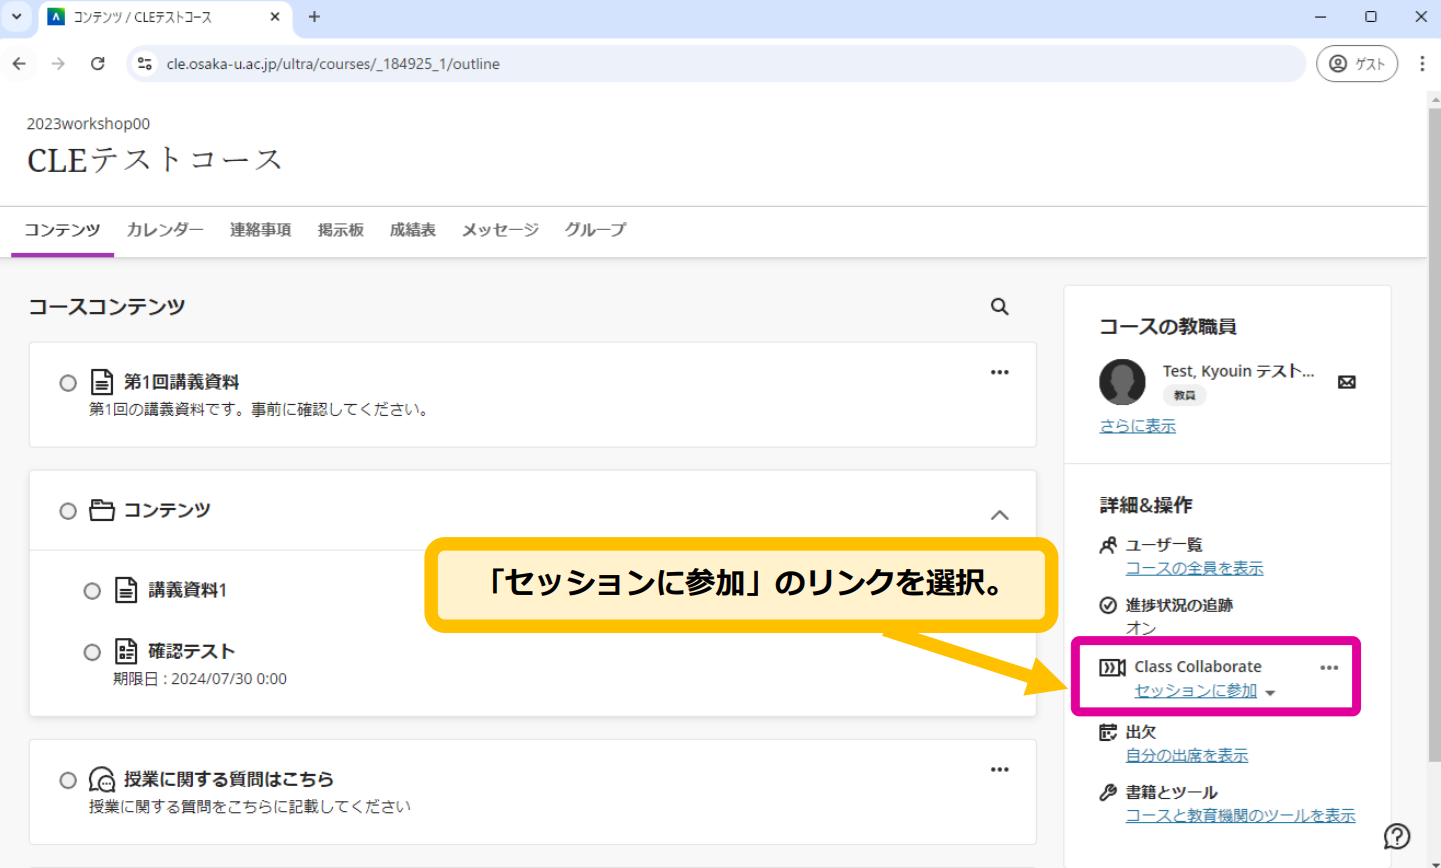Switch to the 連絡事項 tab
Image resolution: width=1441 pixels, height=868 pixels.
click(x=260, y=230)
